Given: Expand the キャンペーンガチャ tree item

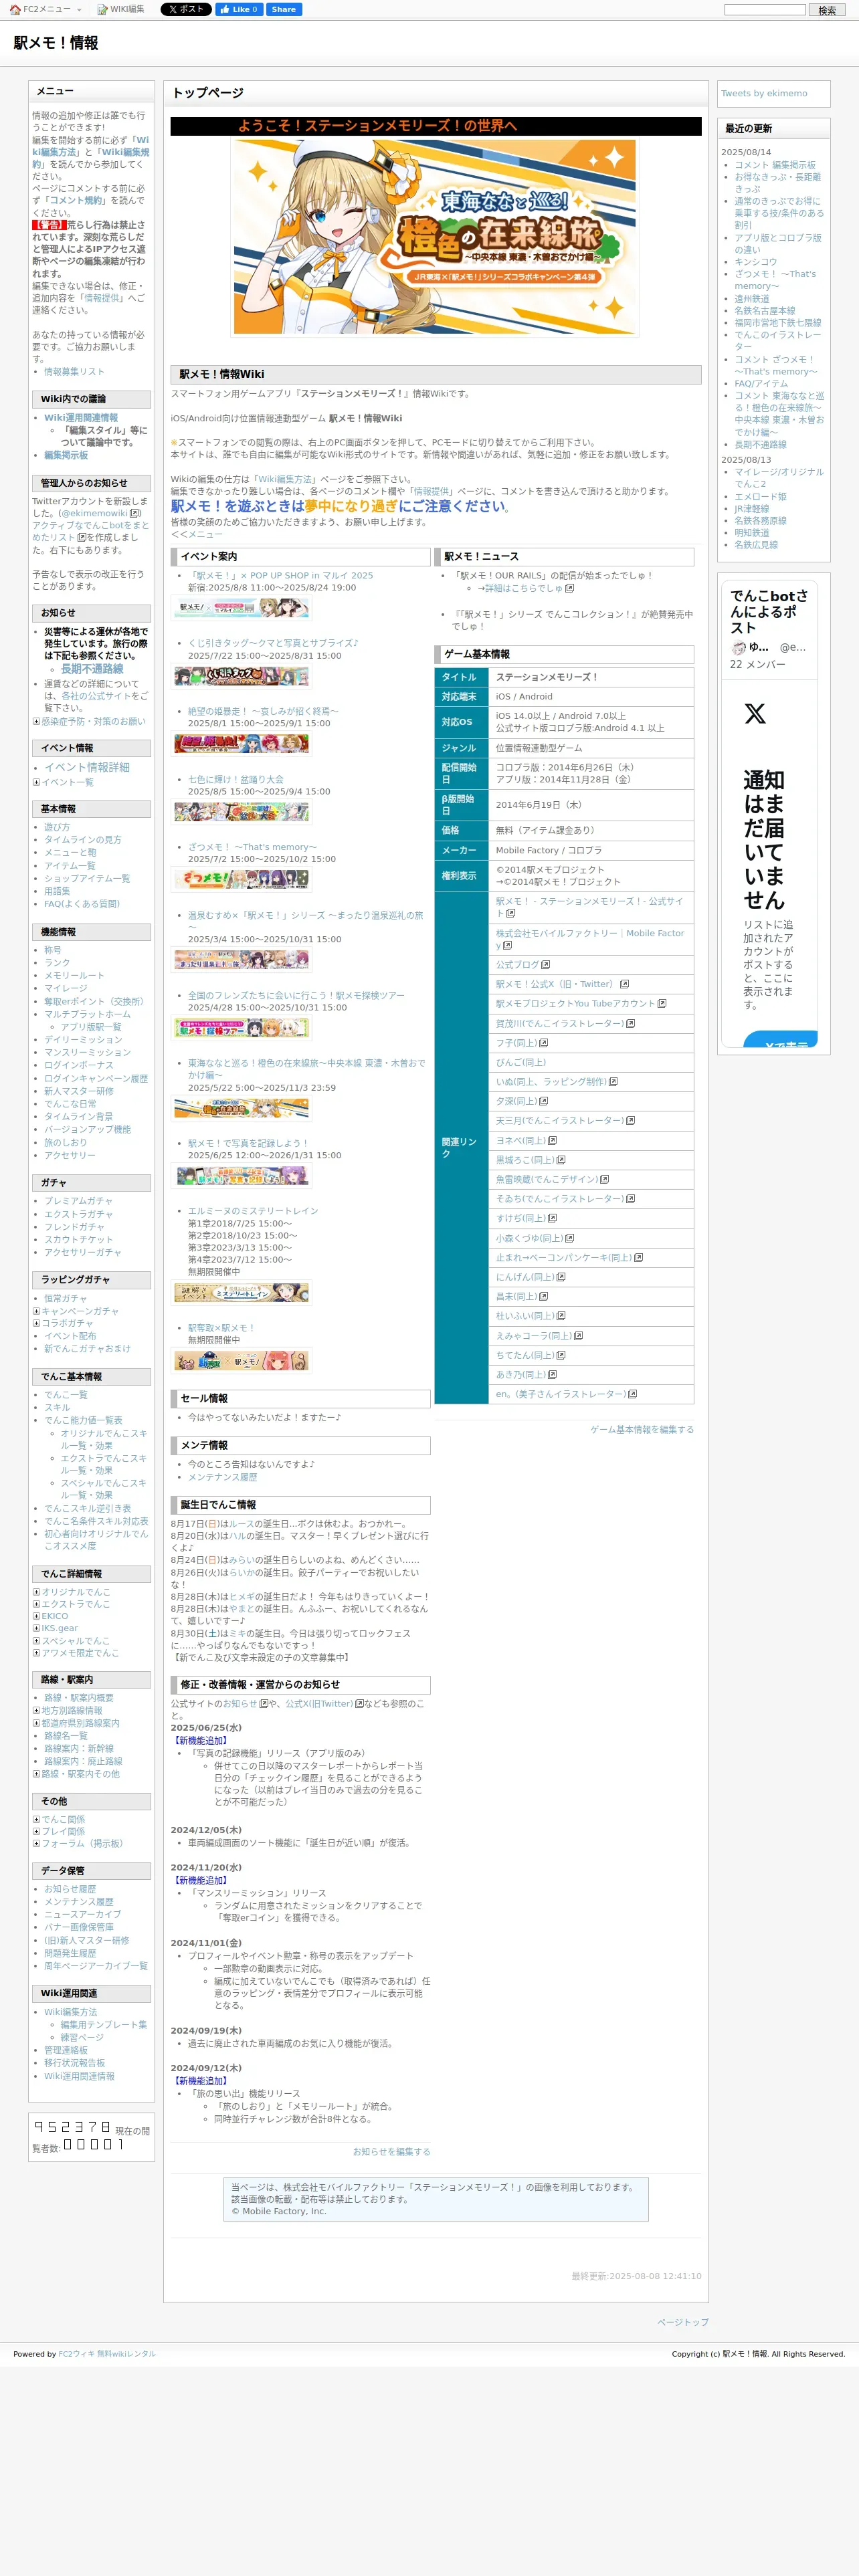Looking at the screenshot, I should [36, 1311].
